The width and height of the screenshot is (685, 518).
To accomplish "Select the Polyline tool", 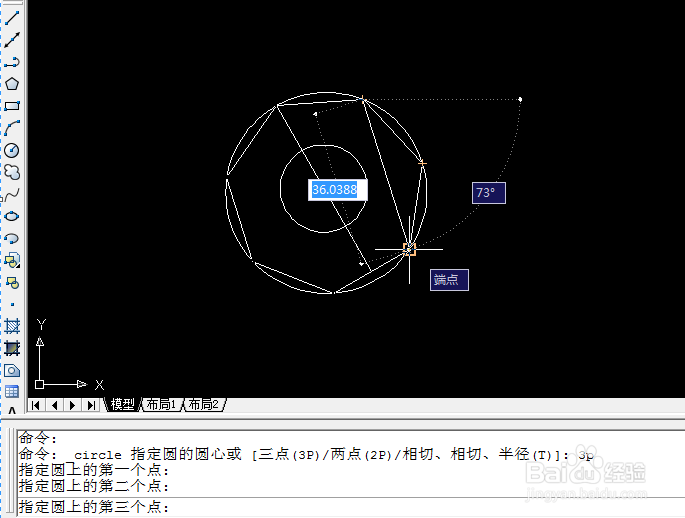I will pos(12,62).
